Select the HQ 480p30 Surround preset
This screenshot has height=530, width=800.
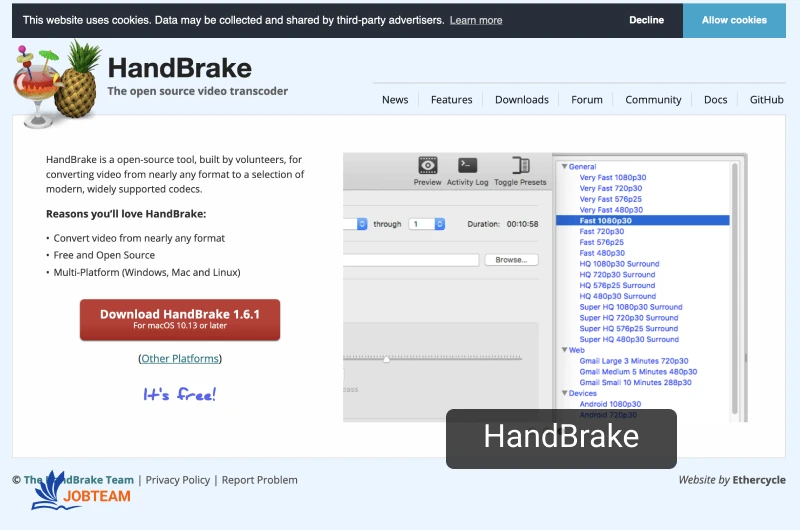point(618,296)
